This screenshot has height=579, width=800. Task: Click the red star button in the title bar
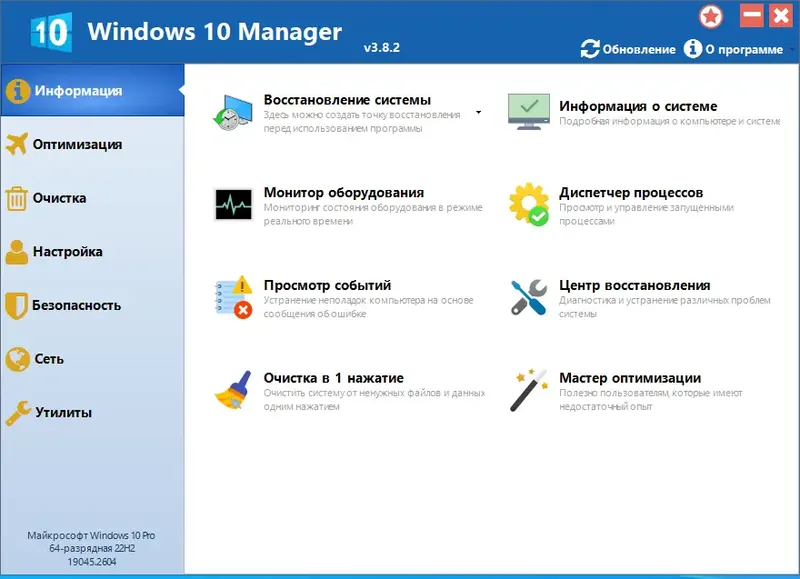pos(711,14)
